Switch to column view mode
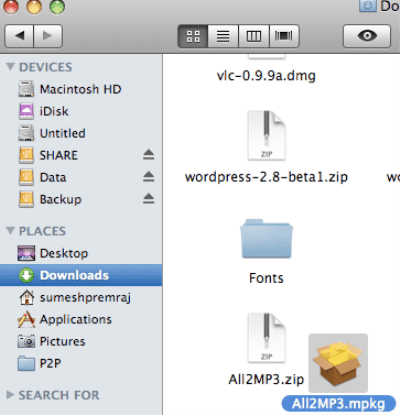Screen dimensions: 400x415 click(x=254, y=36)
